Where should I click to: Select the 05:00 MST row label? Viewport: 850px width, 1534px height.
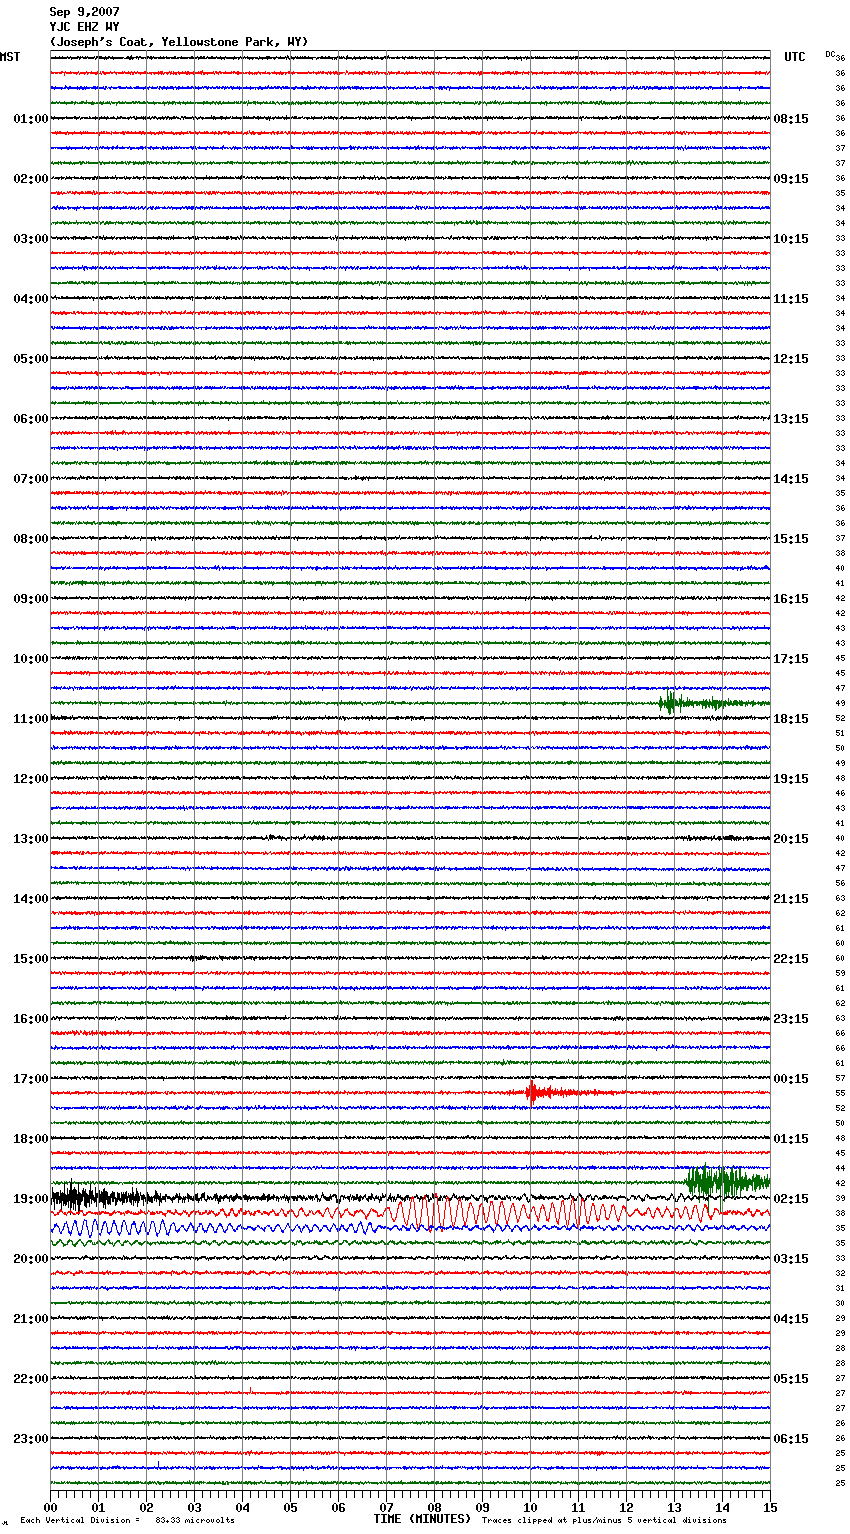30,359
